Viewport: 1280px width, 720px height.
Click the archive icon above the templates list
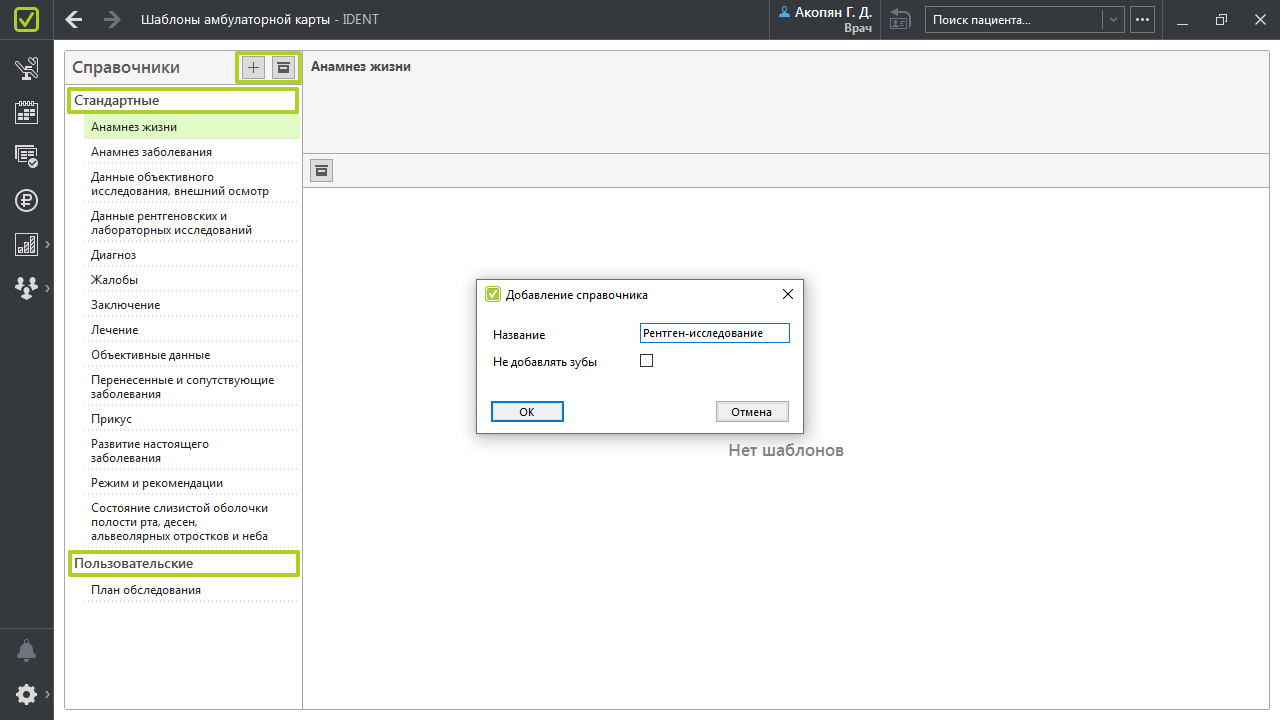point(321,170)
